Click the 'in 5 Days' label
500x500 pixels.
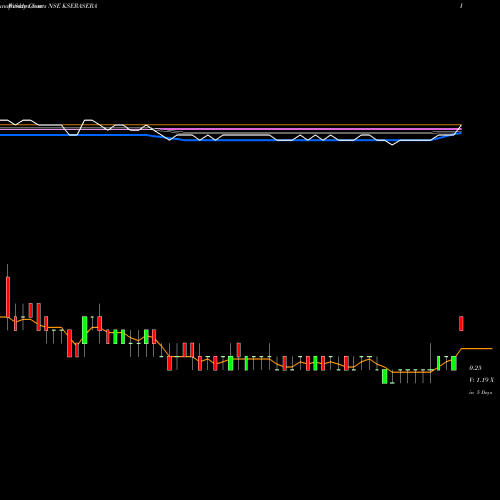[481, 393]
